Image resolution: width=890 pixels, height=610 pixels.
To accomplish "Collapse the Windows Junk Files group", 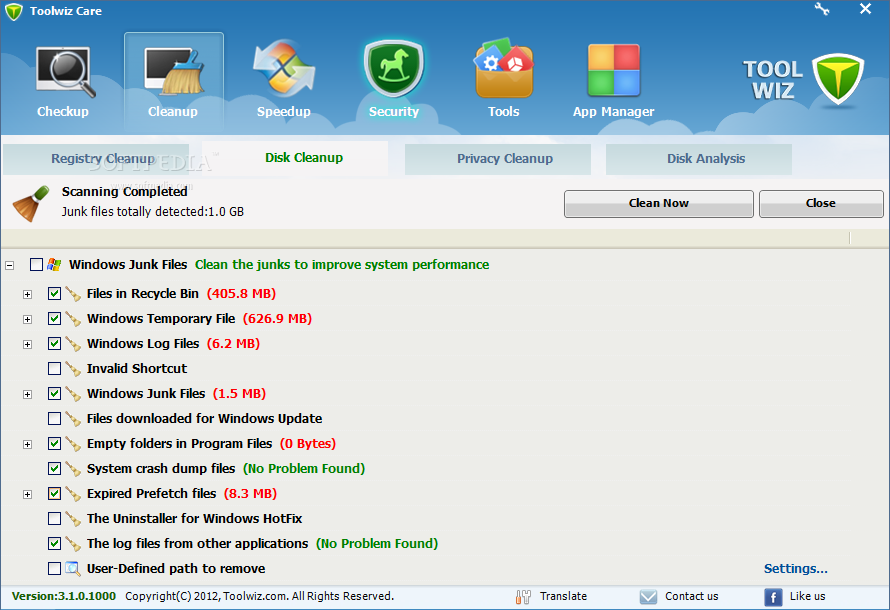I will 9,266.
